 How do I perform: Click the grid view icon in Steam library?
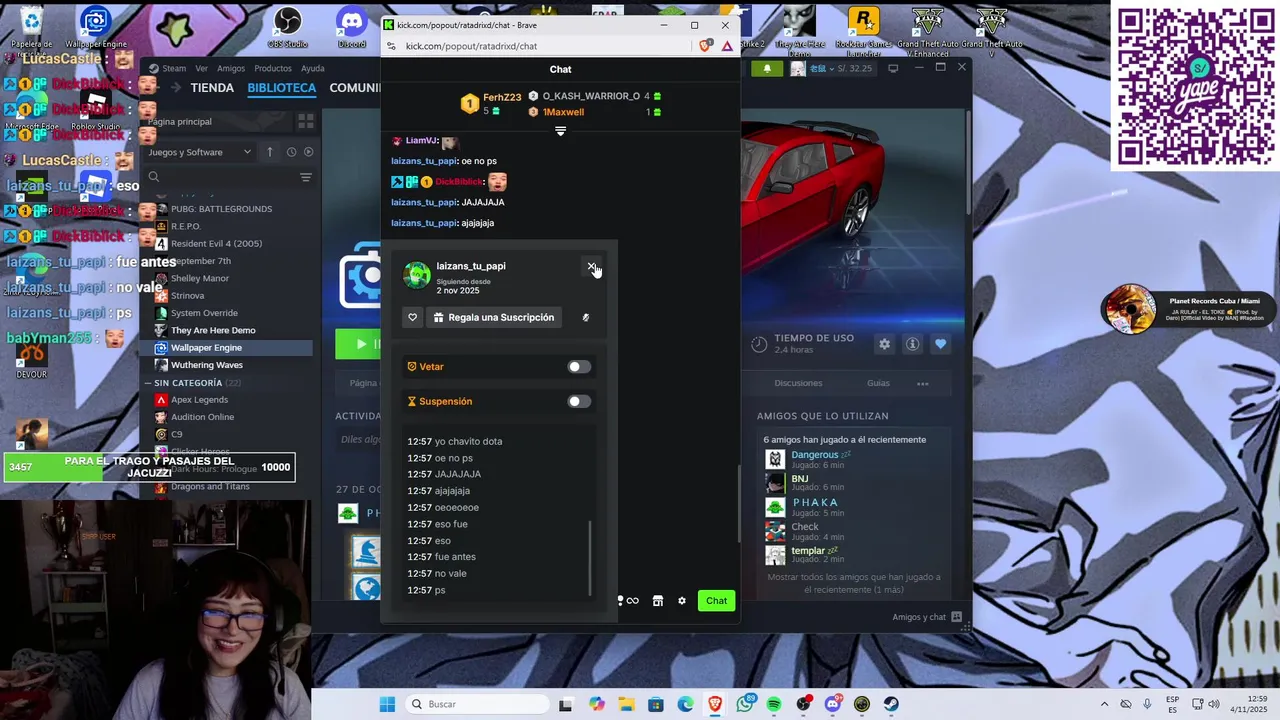(306, 121)
